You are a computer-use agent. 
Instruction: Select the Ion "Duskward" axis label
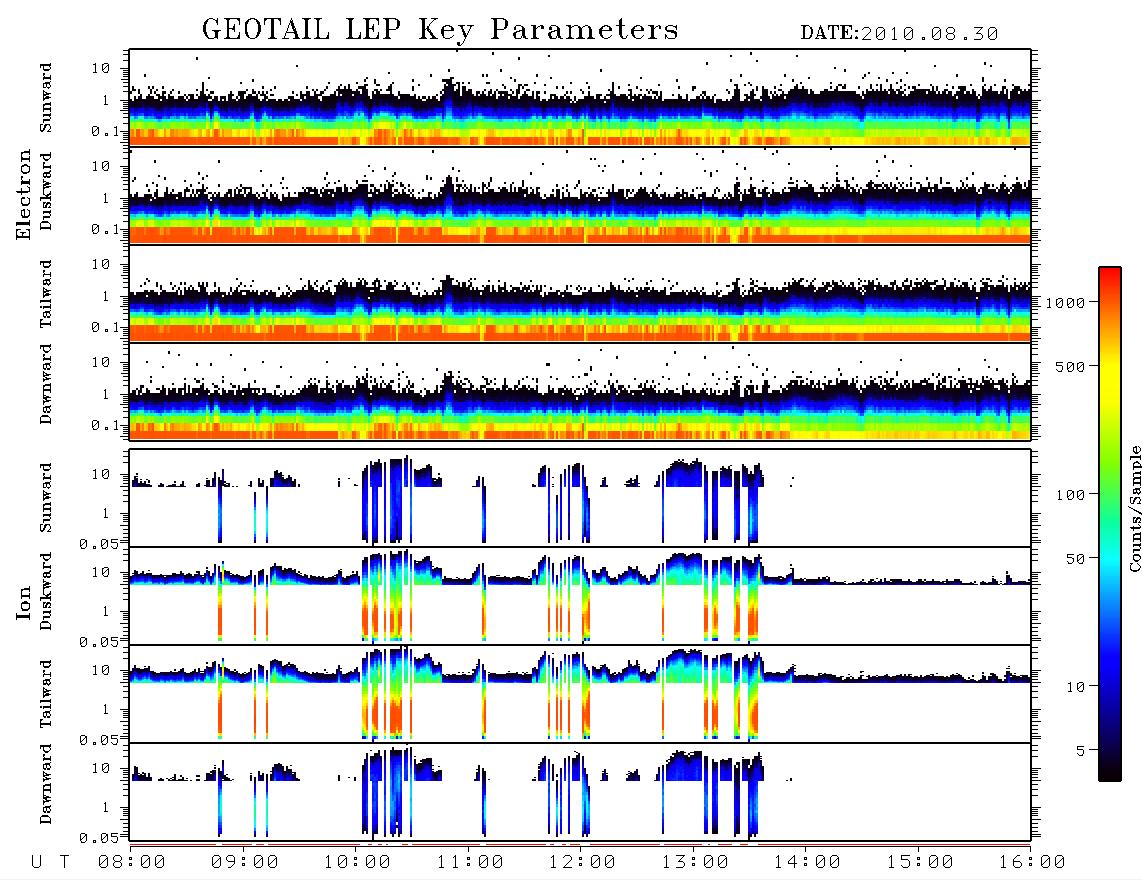[x=46, y=591]
